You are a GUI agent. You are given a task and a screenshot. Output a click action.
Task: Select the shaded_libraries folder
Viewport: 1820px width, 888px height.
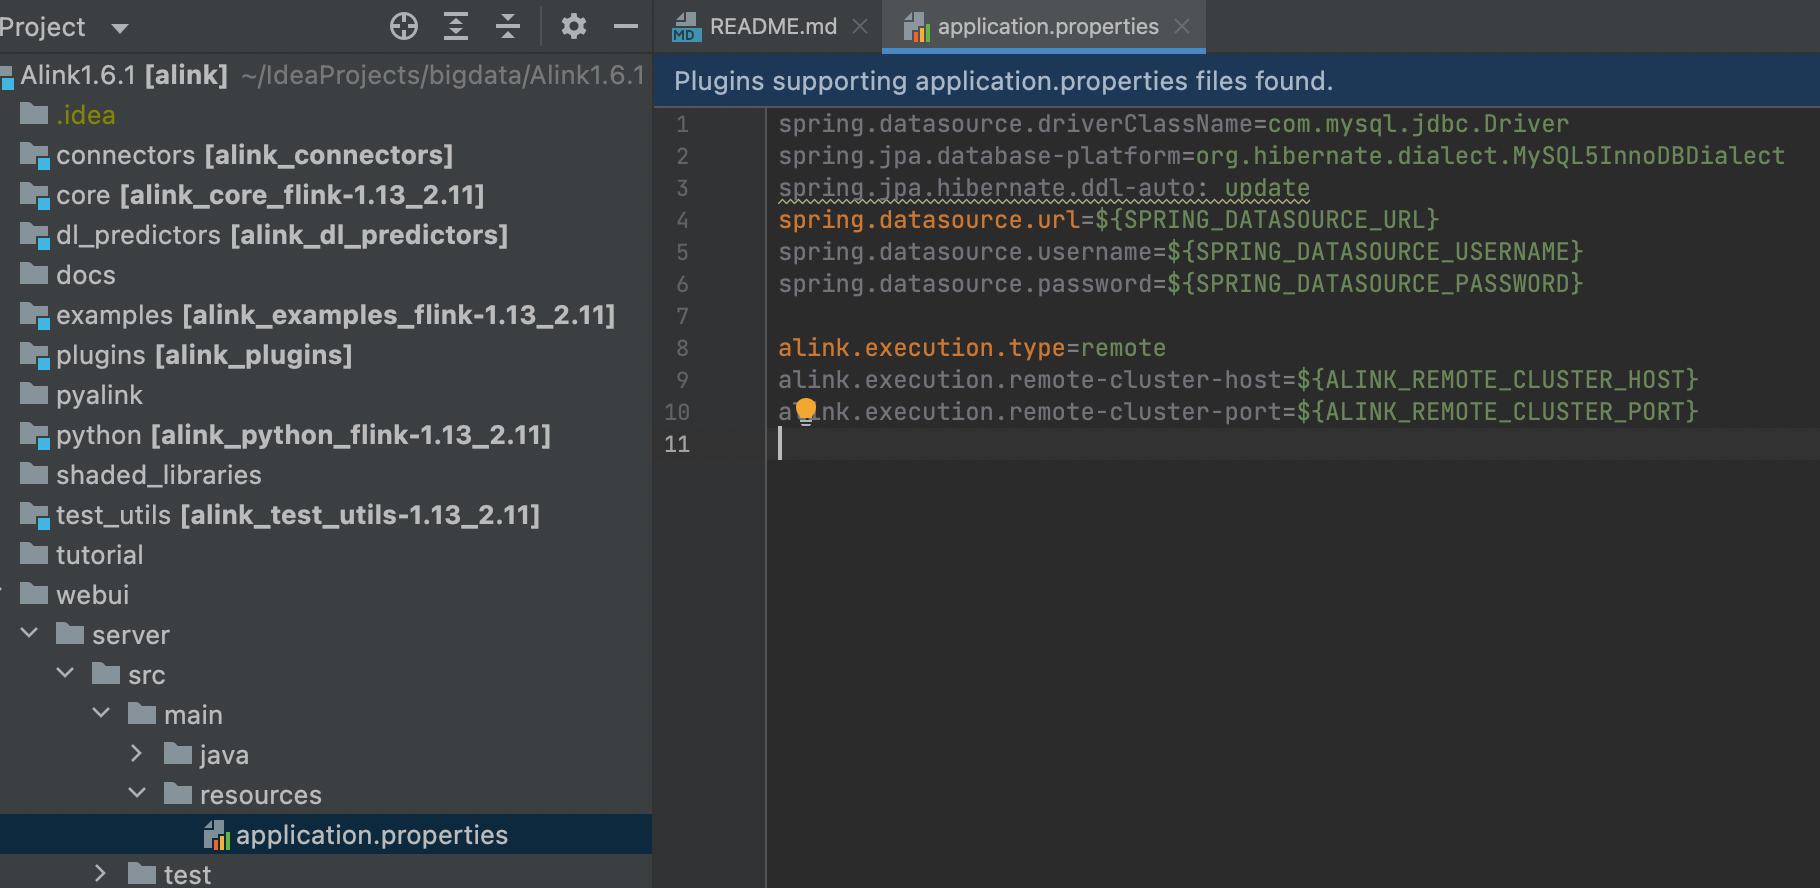coord(326,475)
